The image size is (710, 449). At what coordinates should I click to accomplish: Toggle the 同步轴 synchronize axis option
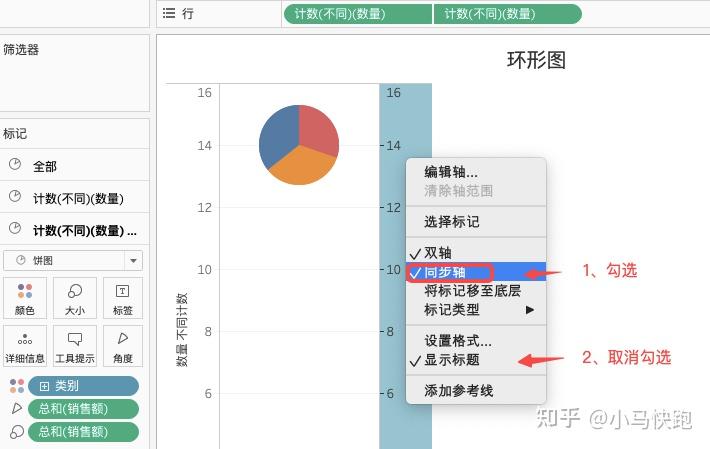tap(476, 272)
